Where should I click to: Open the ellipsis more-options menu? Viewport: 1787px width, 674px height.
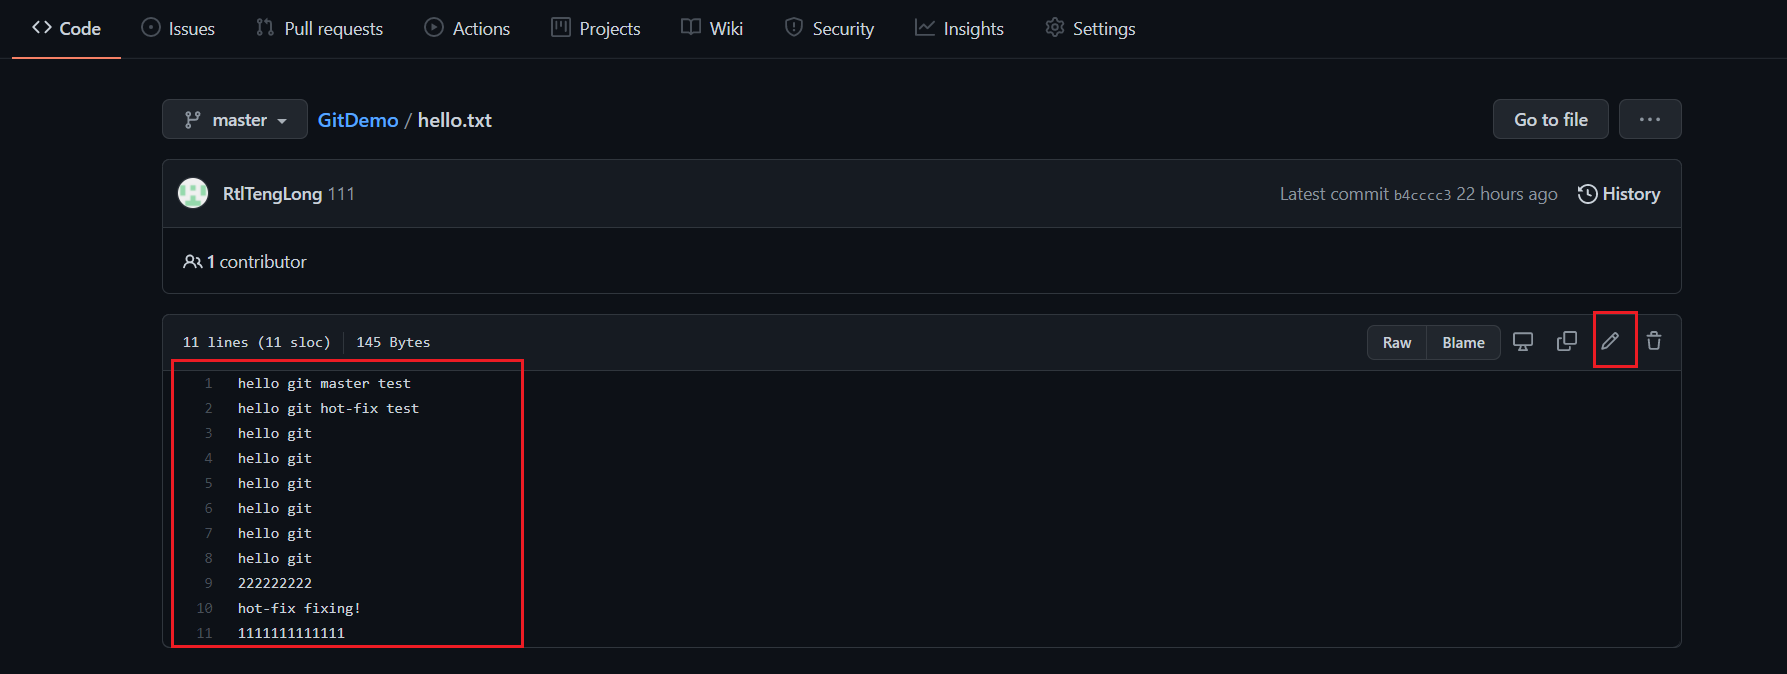[1650, 118]
